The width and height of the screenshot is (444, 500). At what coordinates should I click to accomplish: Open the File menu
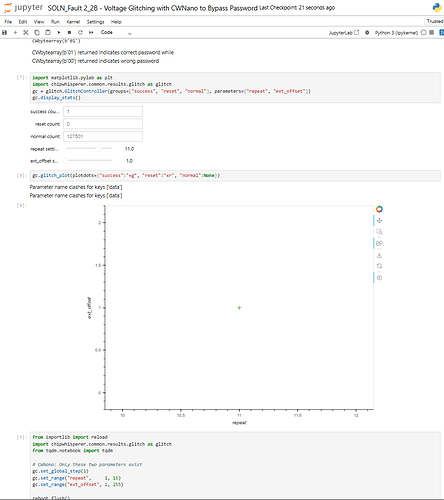(8, 22)
